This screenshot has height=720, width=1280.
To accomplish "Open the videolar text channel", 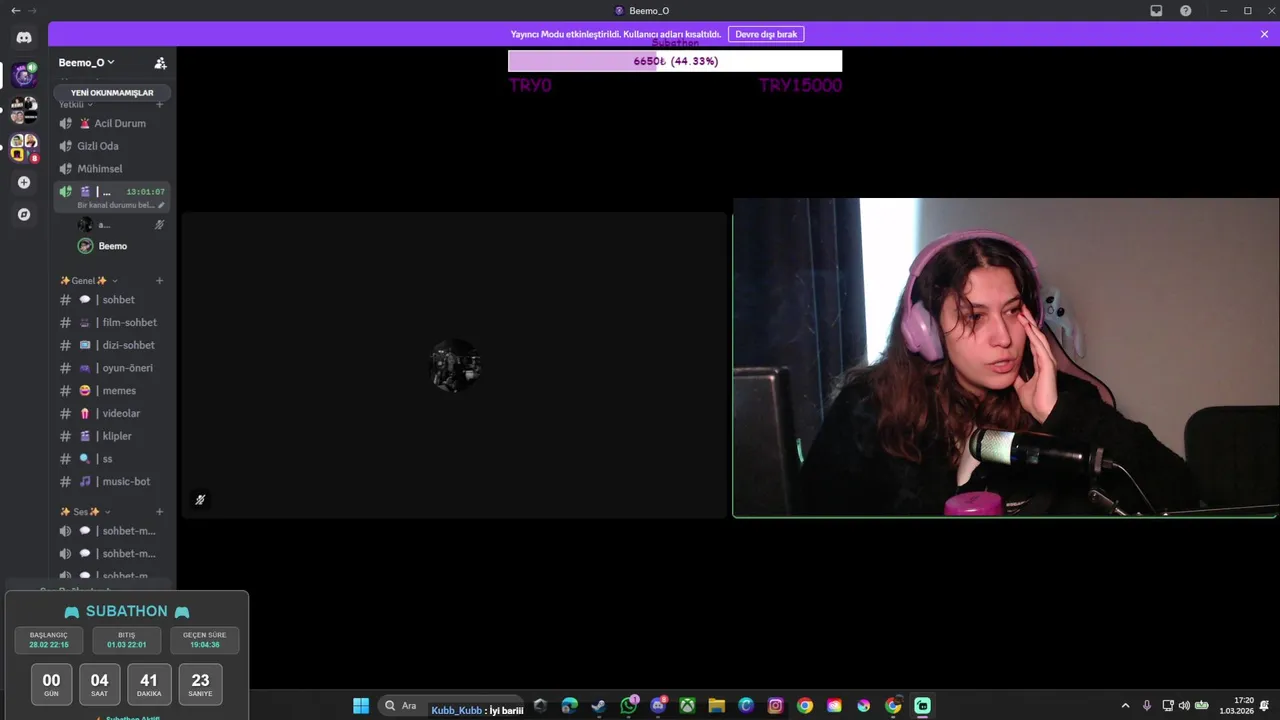I will pyautogui.click(x=112, y=414).
